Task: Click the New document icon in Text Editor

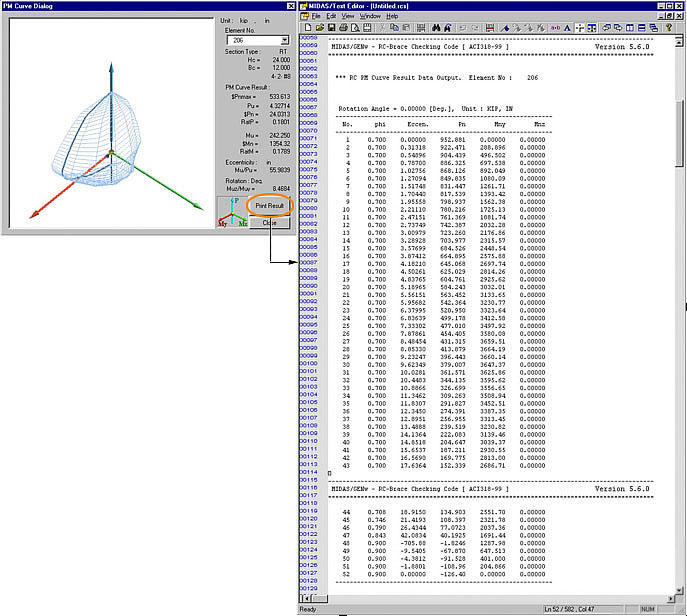Action: [x=308, y=28]
